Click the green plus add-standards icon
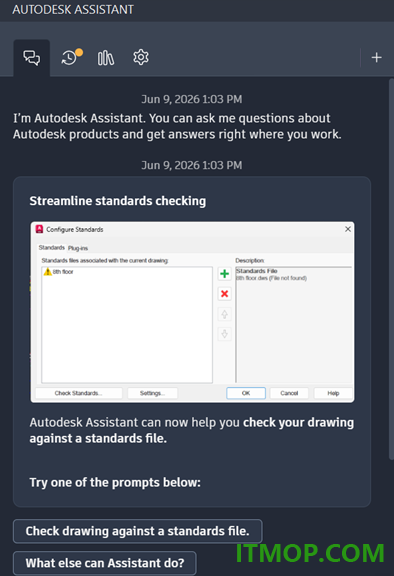 224,274
